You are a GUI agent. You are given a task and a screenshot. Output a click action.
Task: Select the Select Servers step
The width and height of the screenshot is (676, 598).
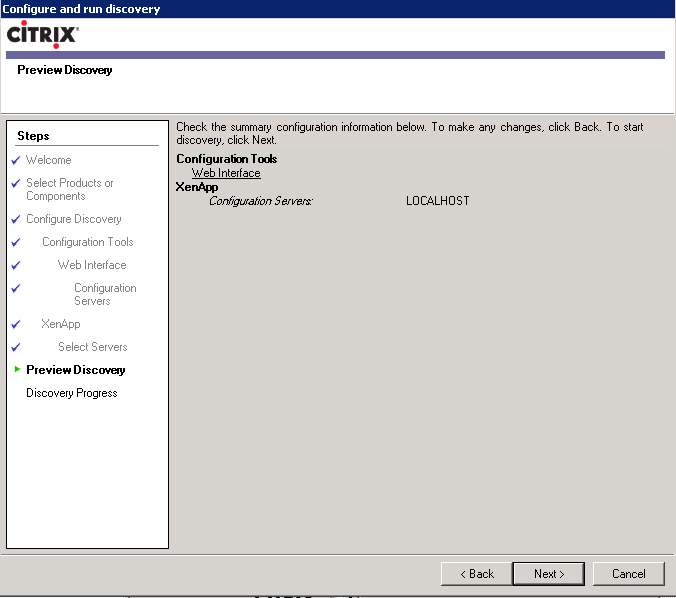(93, 347)
